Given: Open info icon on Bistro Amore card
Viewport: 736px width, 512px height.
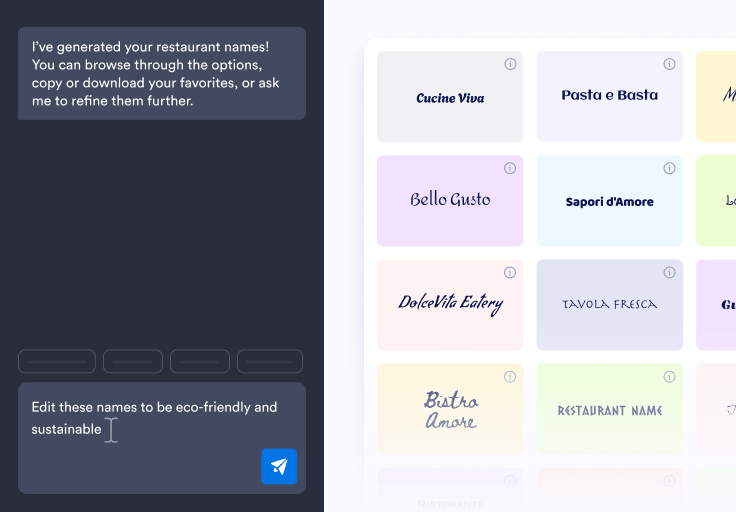Looking at the screenshot, I should [510, 376].
